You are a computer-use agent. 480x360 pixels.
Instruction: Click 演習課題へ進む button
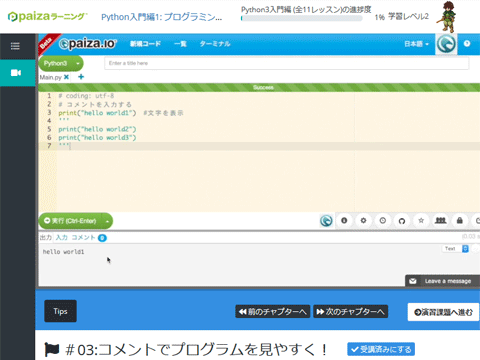coord(444,312)
